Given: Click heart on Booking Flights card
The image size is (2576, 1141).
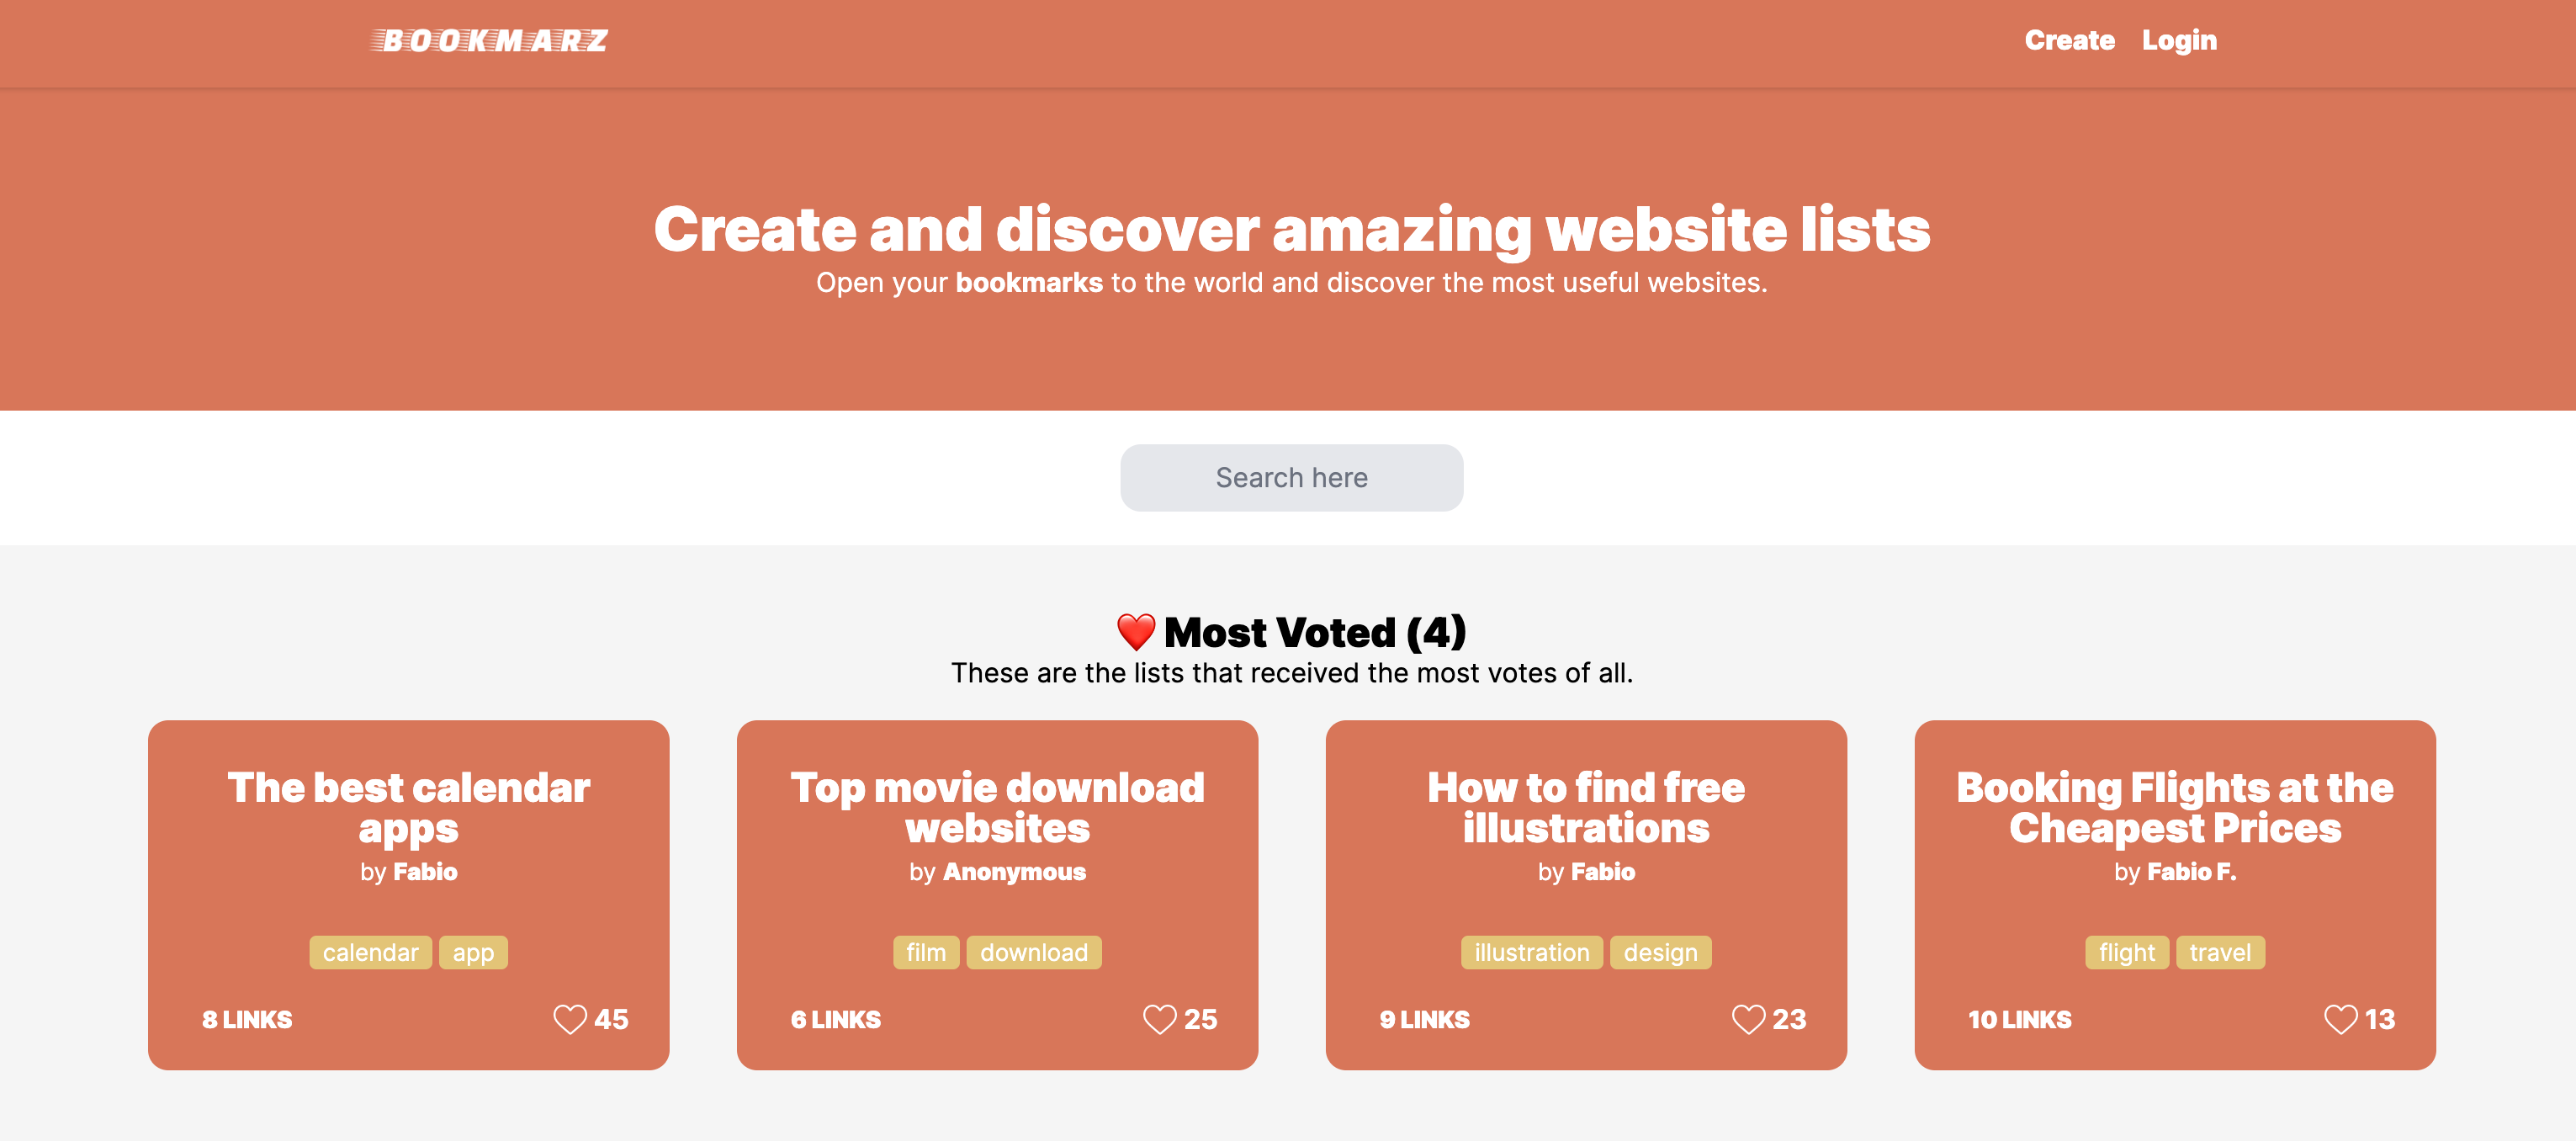Looking at the screenshot, I should 2340,1019.
